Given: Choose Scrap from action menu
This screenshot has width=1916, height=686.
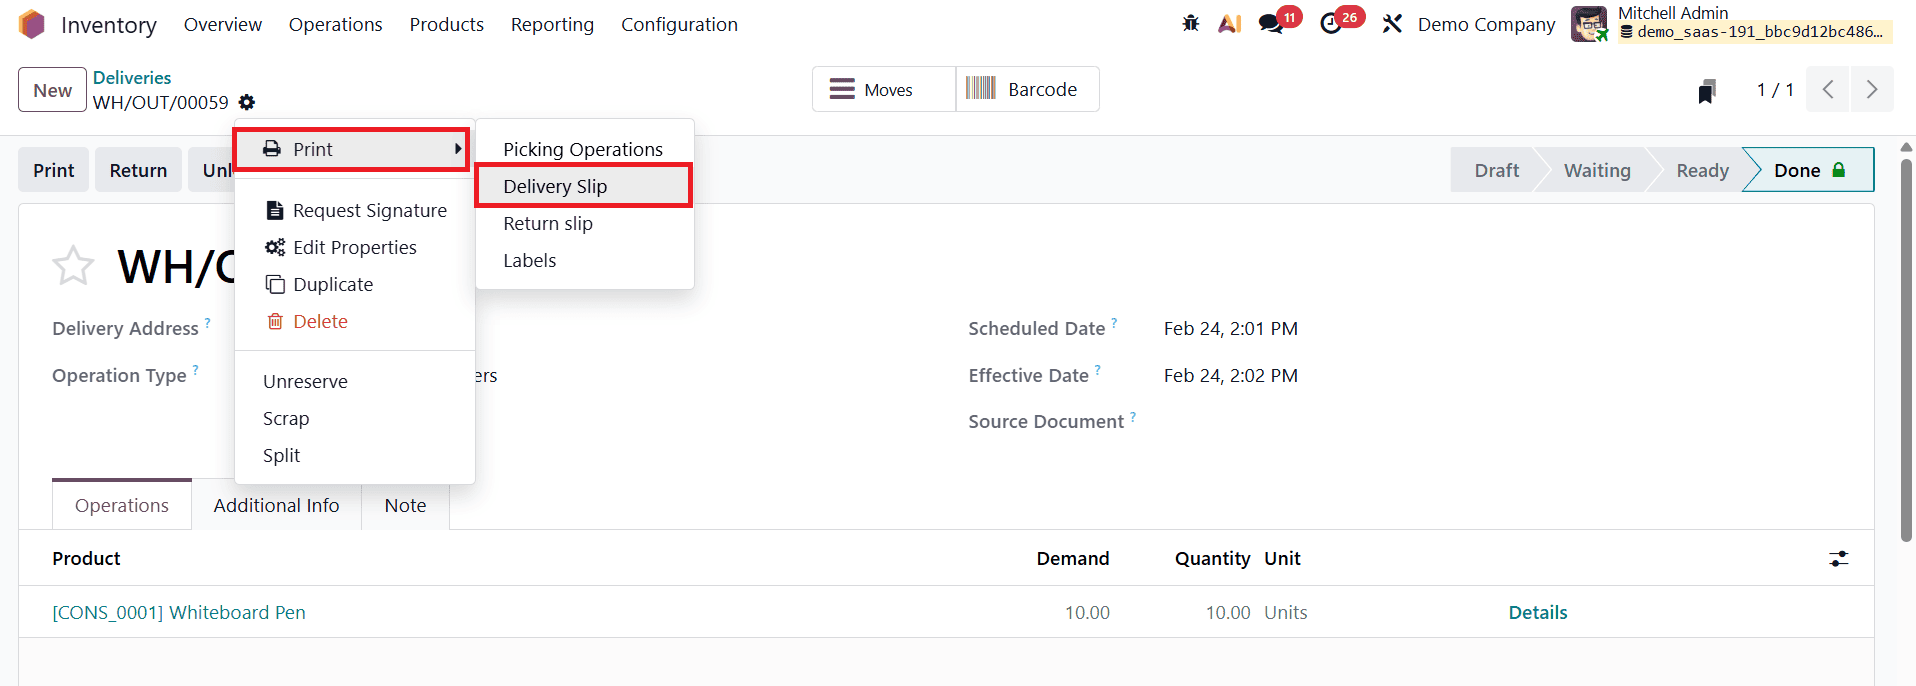Looking at the screenshot, I should pyautogui.click(x=354, y=418).
